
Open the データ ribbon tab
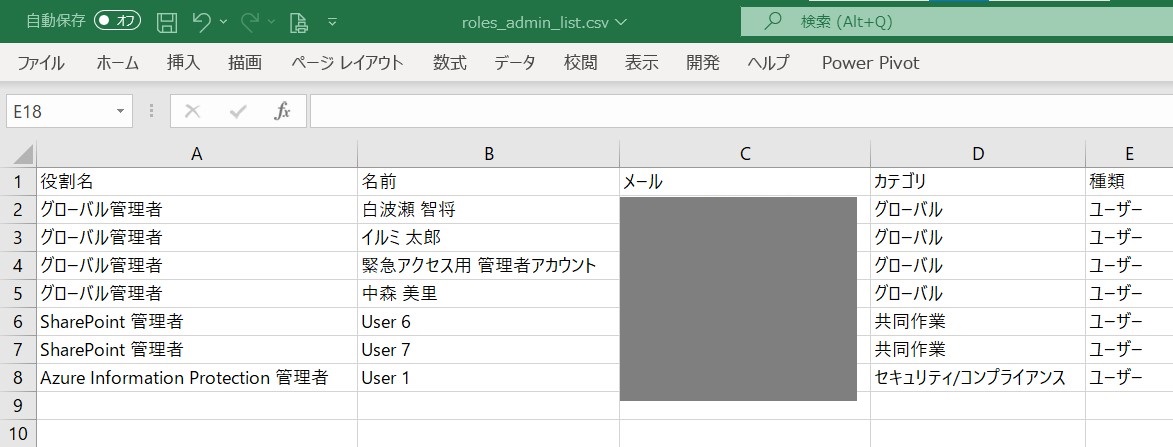pos(515,63)
